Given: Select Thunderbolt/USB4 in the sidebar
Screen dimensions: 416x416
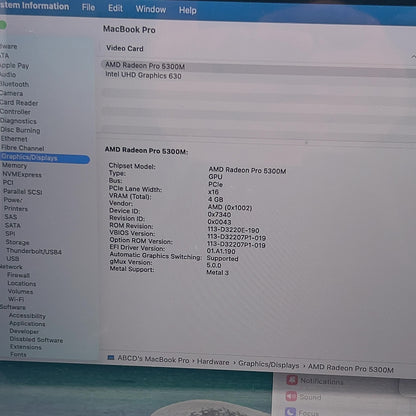Looking at the screenshot, I should click(34, 251).
